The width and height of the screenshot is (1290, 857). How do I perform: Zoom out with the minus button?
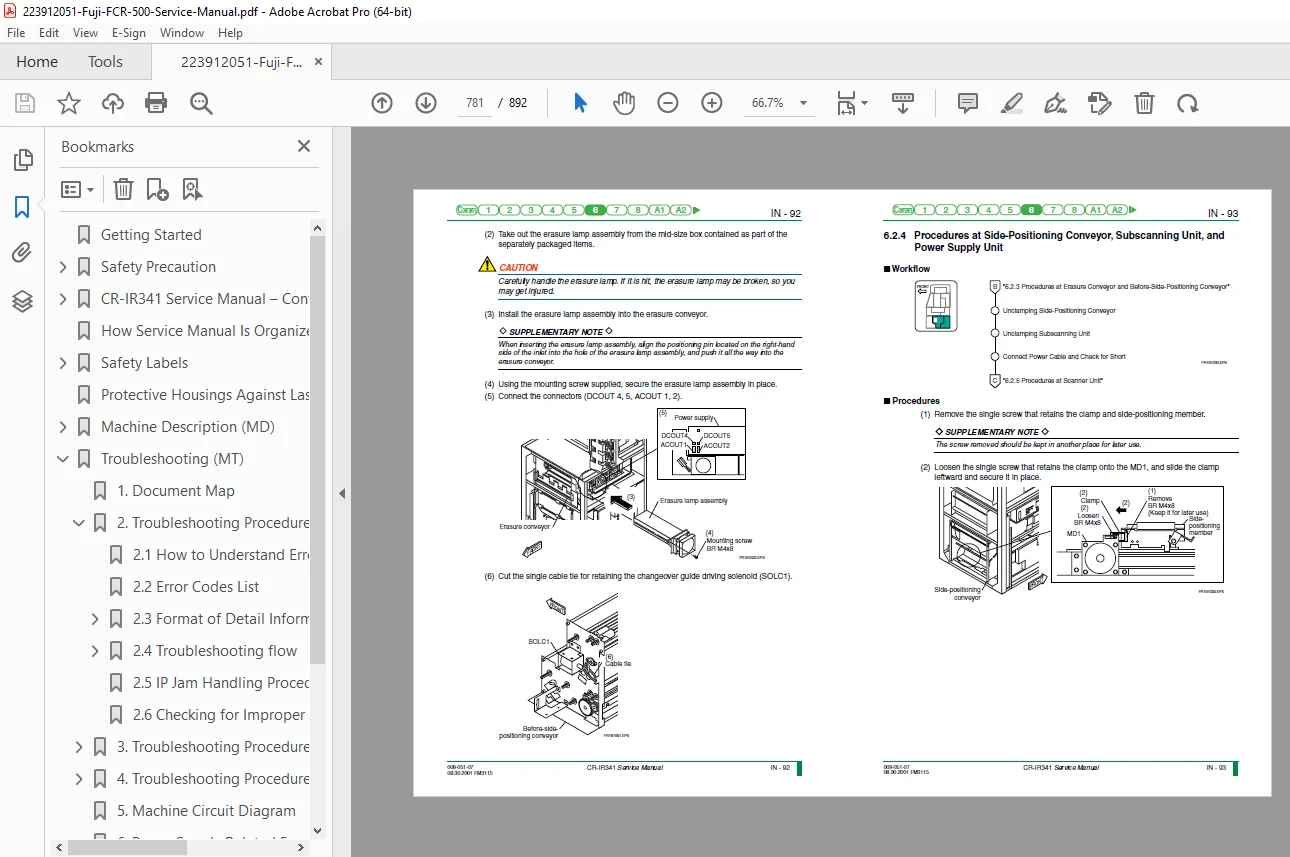click(668, 103)
